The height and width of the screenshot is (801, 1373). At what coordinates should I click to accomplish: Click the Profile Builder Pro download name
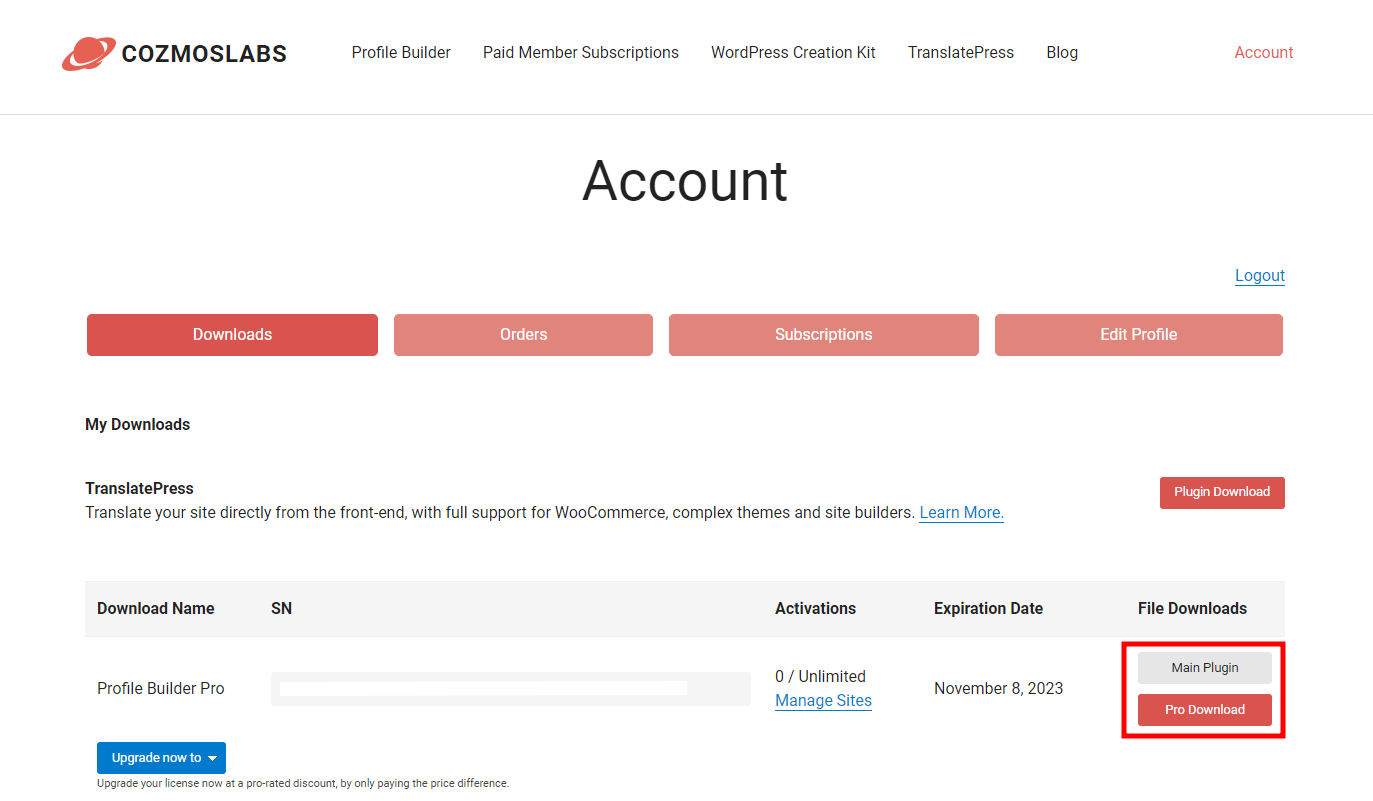161,688
